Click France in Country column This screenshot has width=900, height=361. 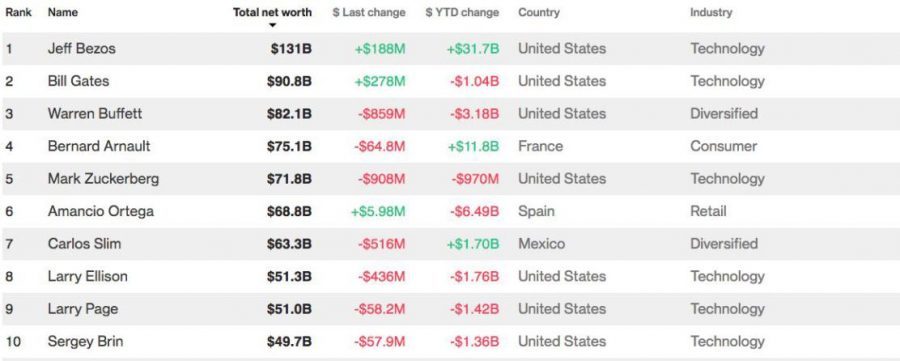point(540,146)
